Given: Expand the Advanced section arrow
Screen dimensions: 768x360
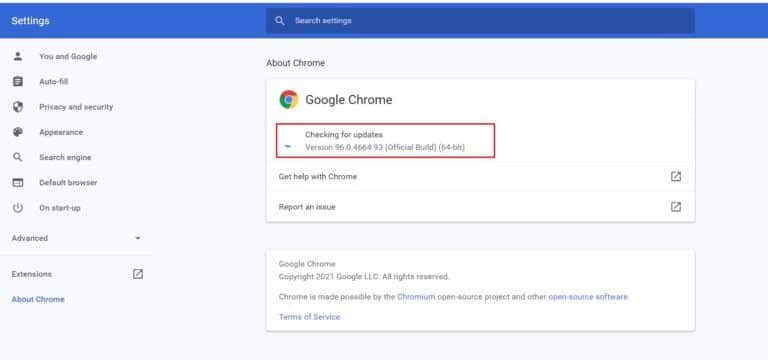Looking at the screenshot, I should [138, 238].
